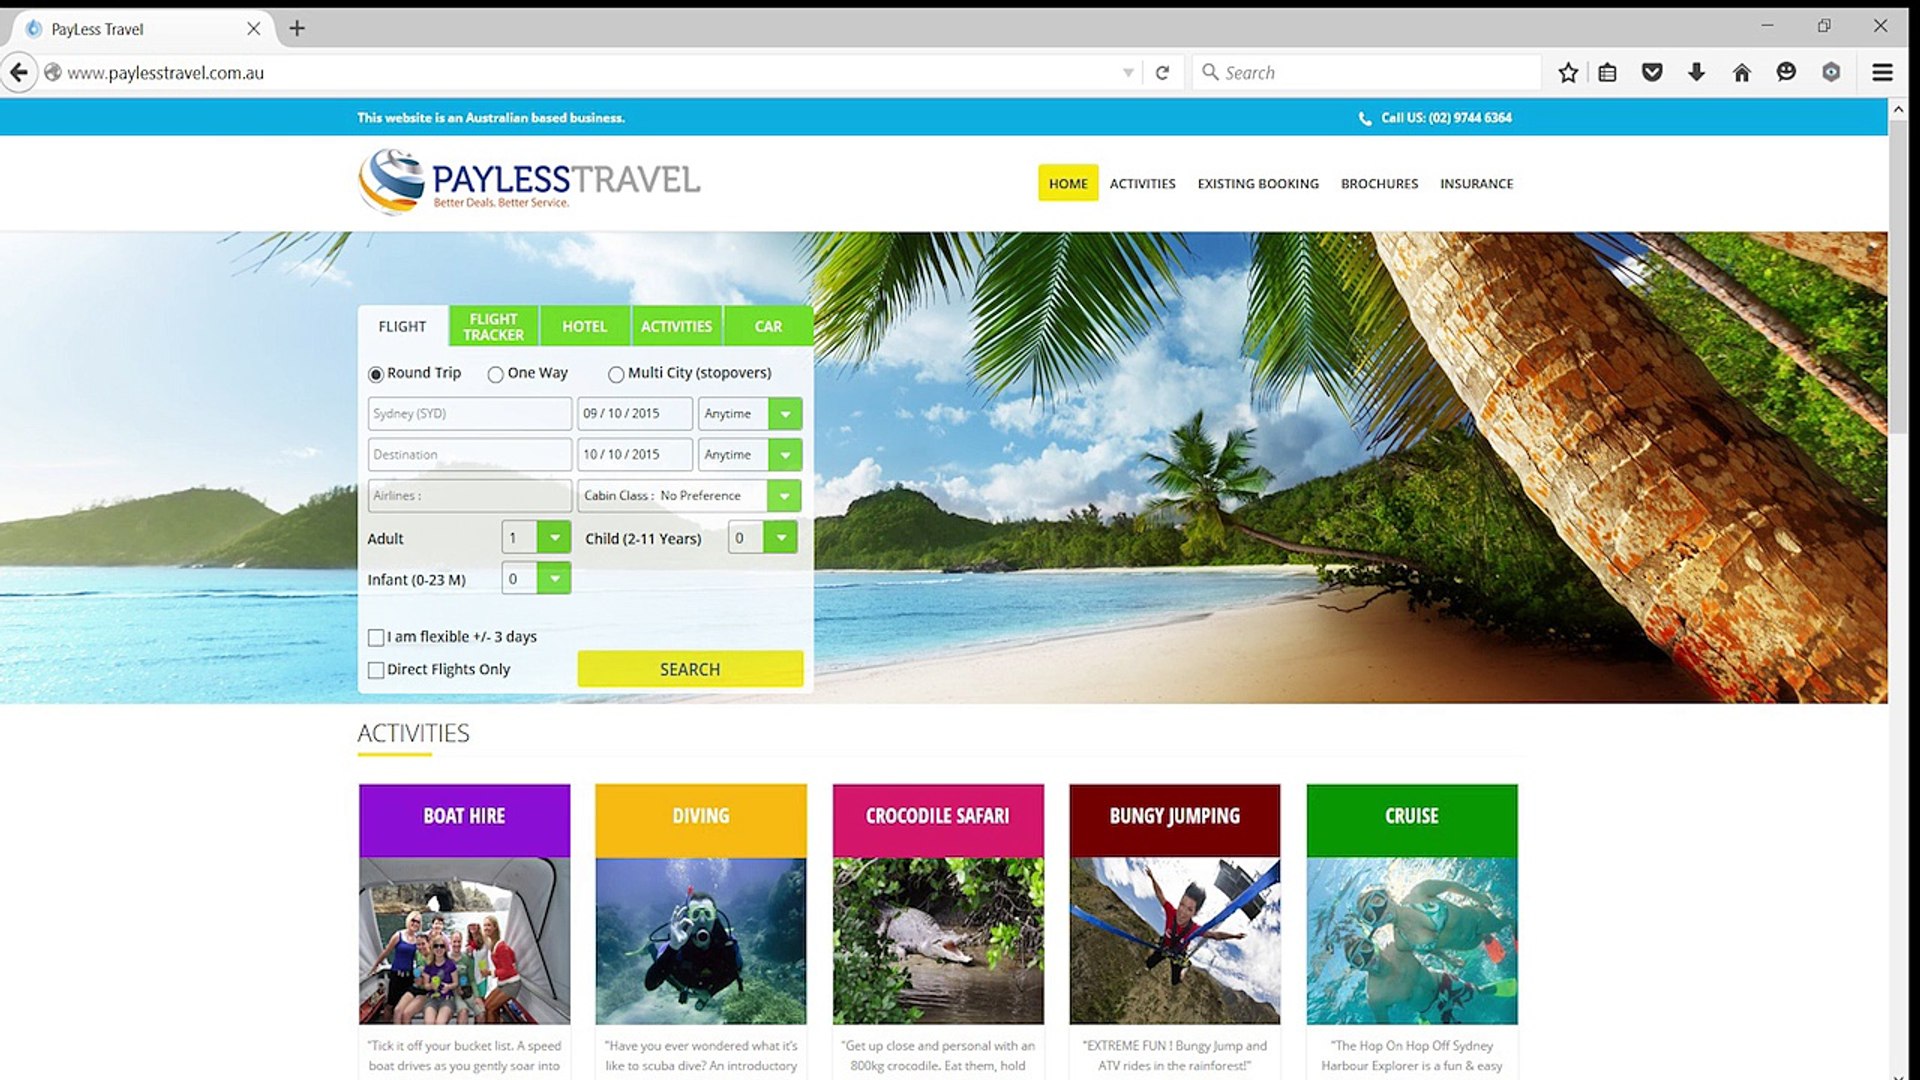This screenshot has height=1080, width=1920.
Task: Click the browser Search box
Action: [x=1366, y=72]
